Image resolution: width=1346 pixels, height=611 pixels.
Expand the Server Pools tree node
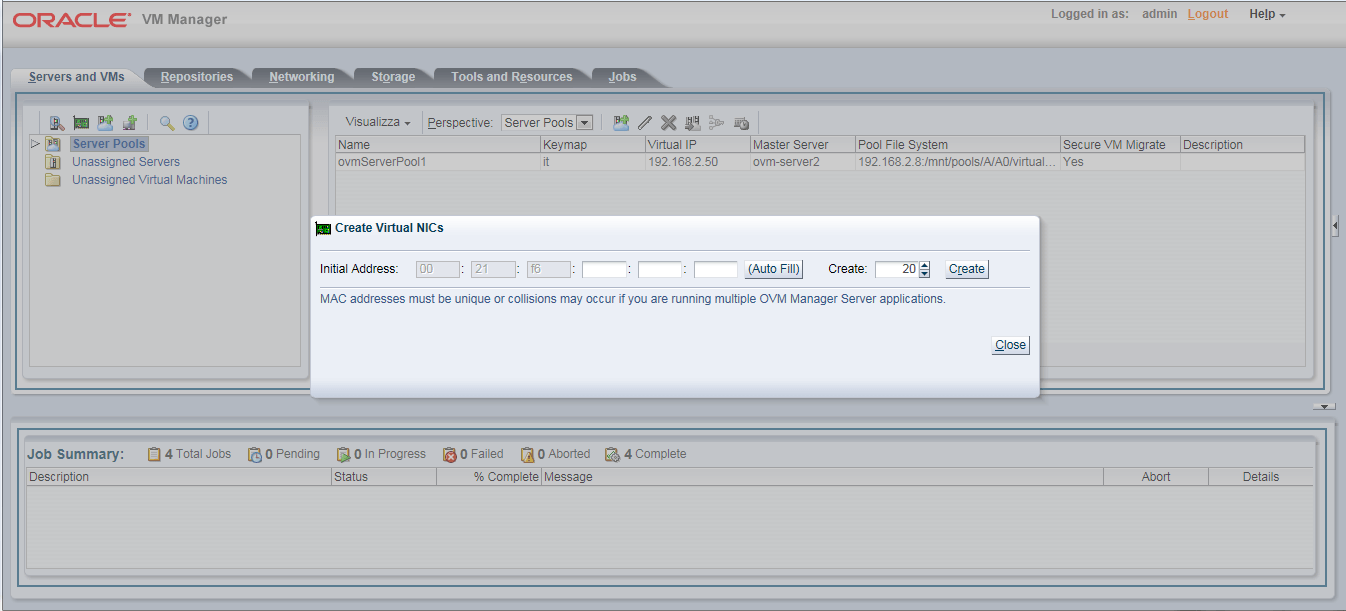coord(36,144)
